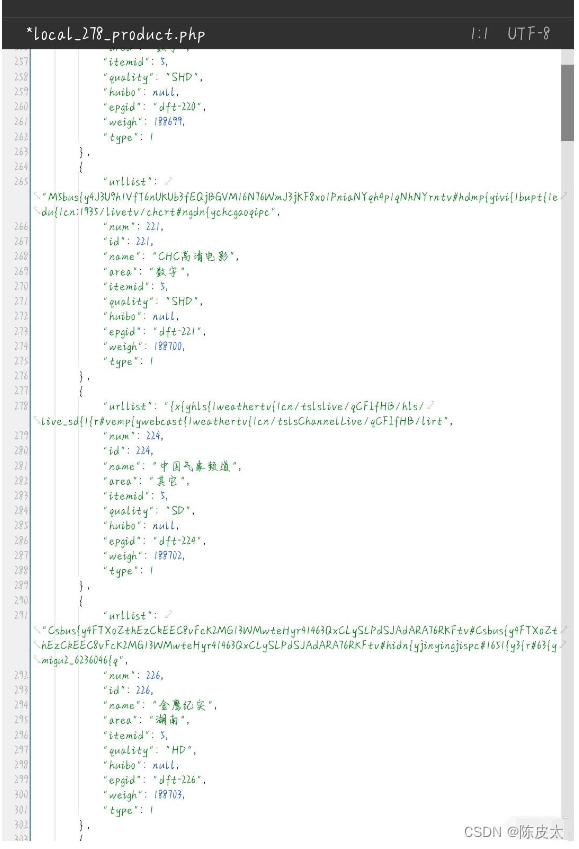Click the CSDN @陈皮太 watermark link
This screenshot has width=579, height=849.
click(513, 832)
